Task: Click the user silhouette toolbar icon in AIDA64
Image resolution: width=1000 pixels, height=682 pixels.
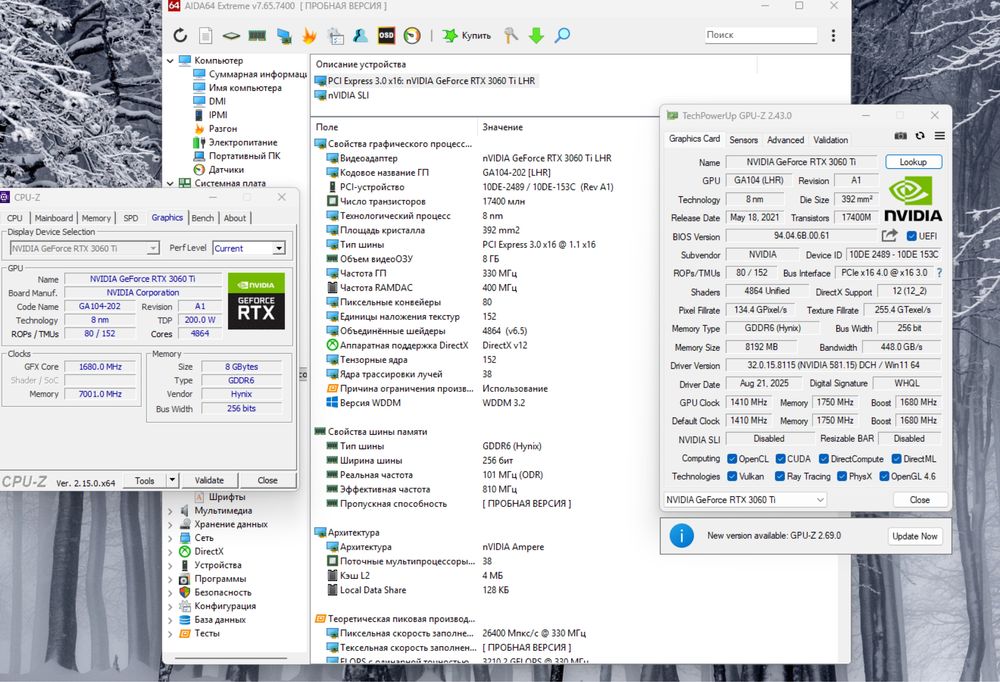Action: click(360, 36)
